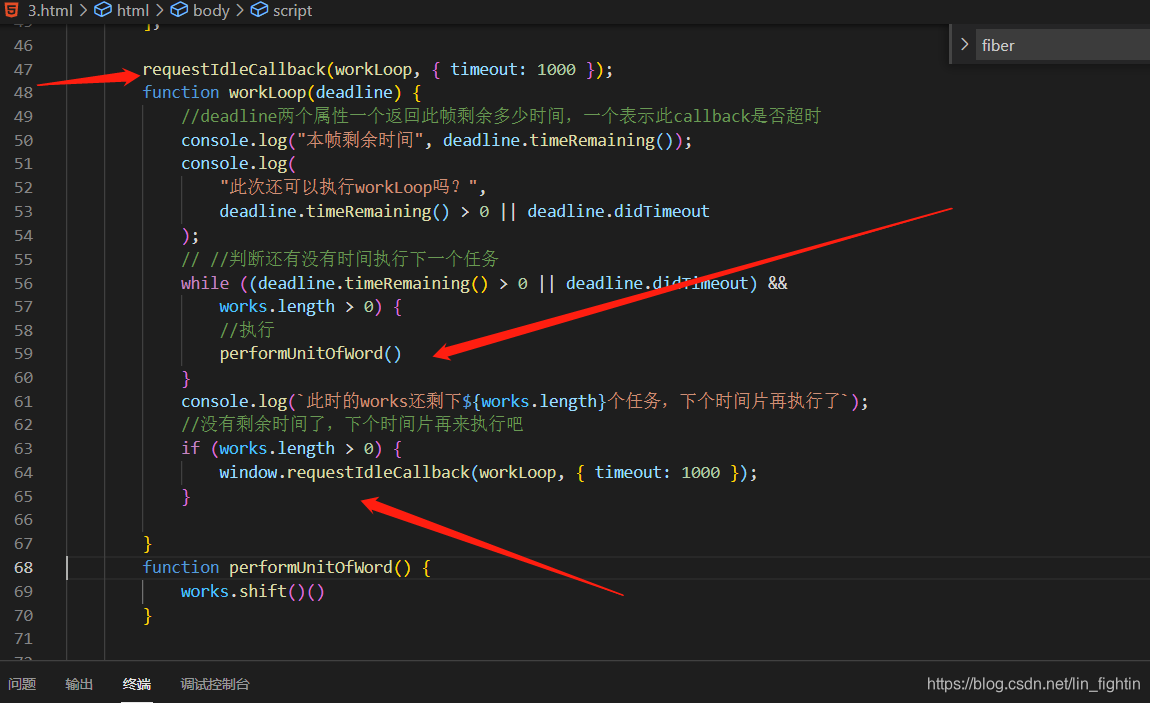Switch to the 问题 panel tab

point(22,684)
